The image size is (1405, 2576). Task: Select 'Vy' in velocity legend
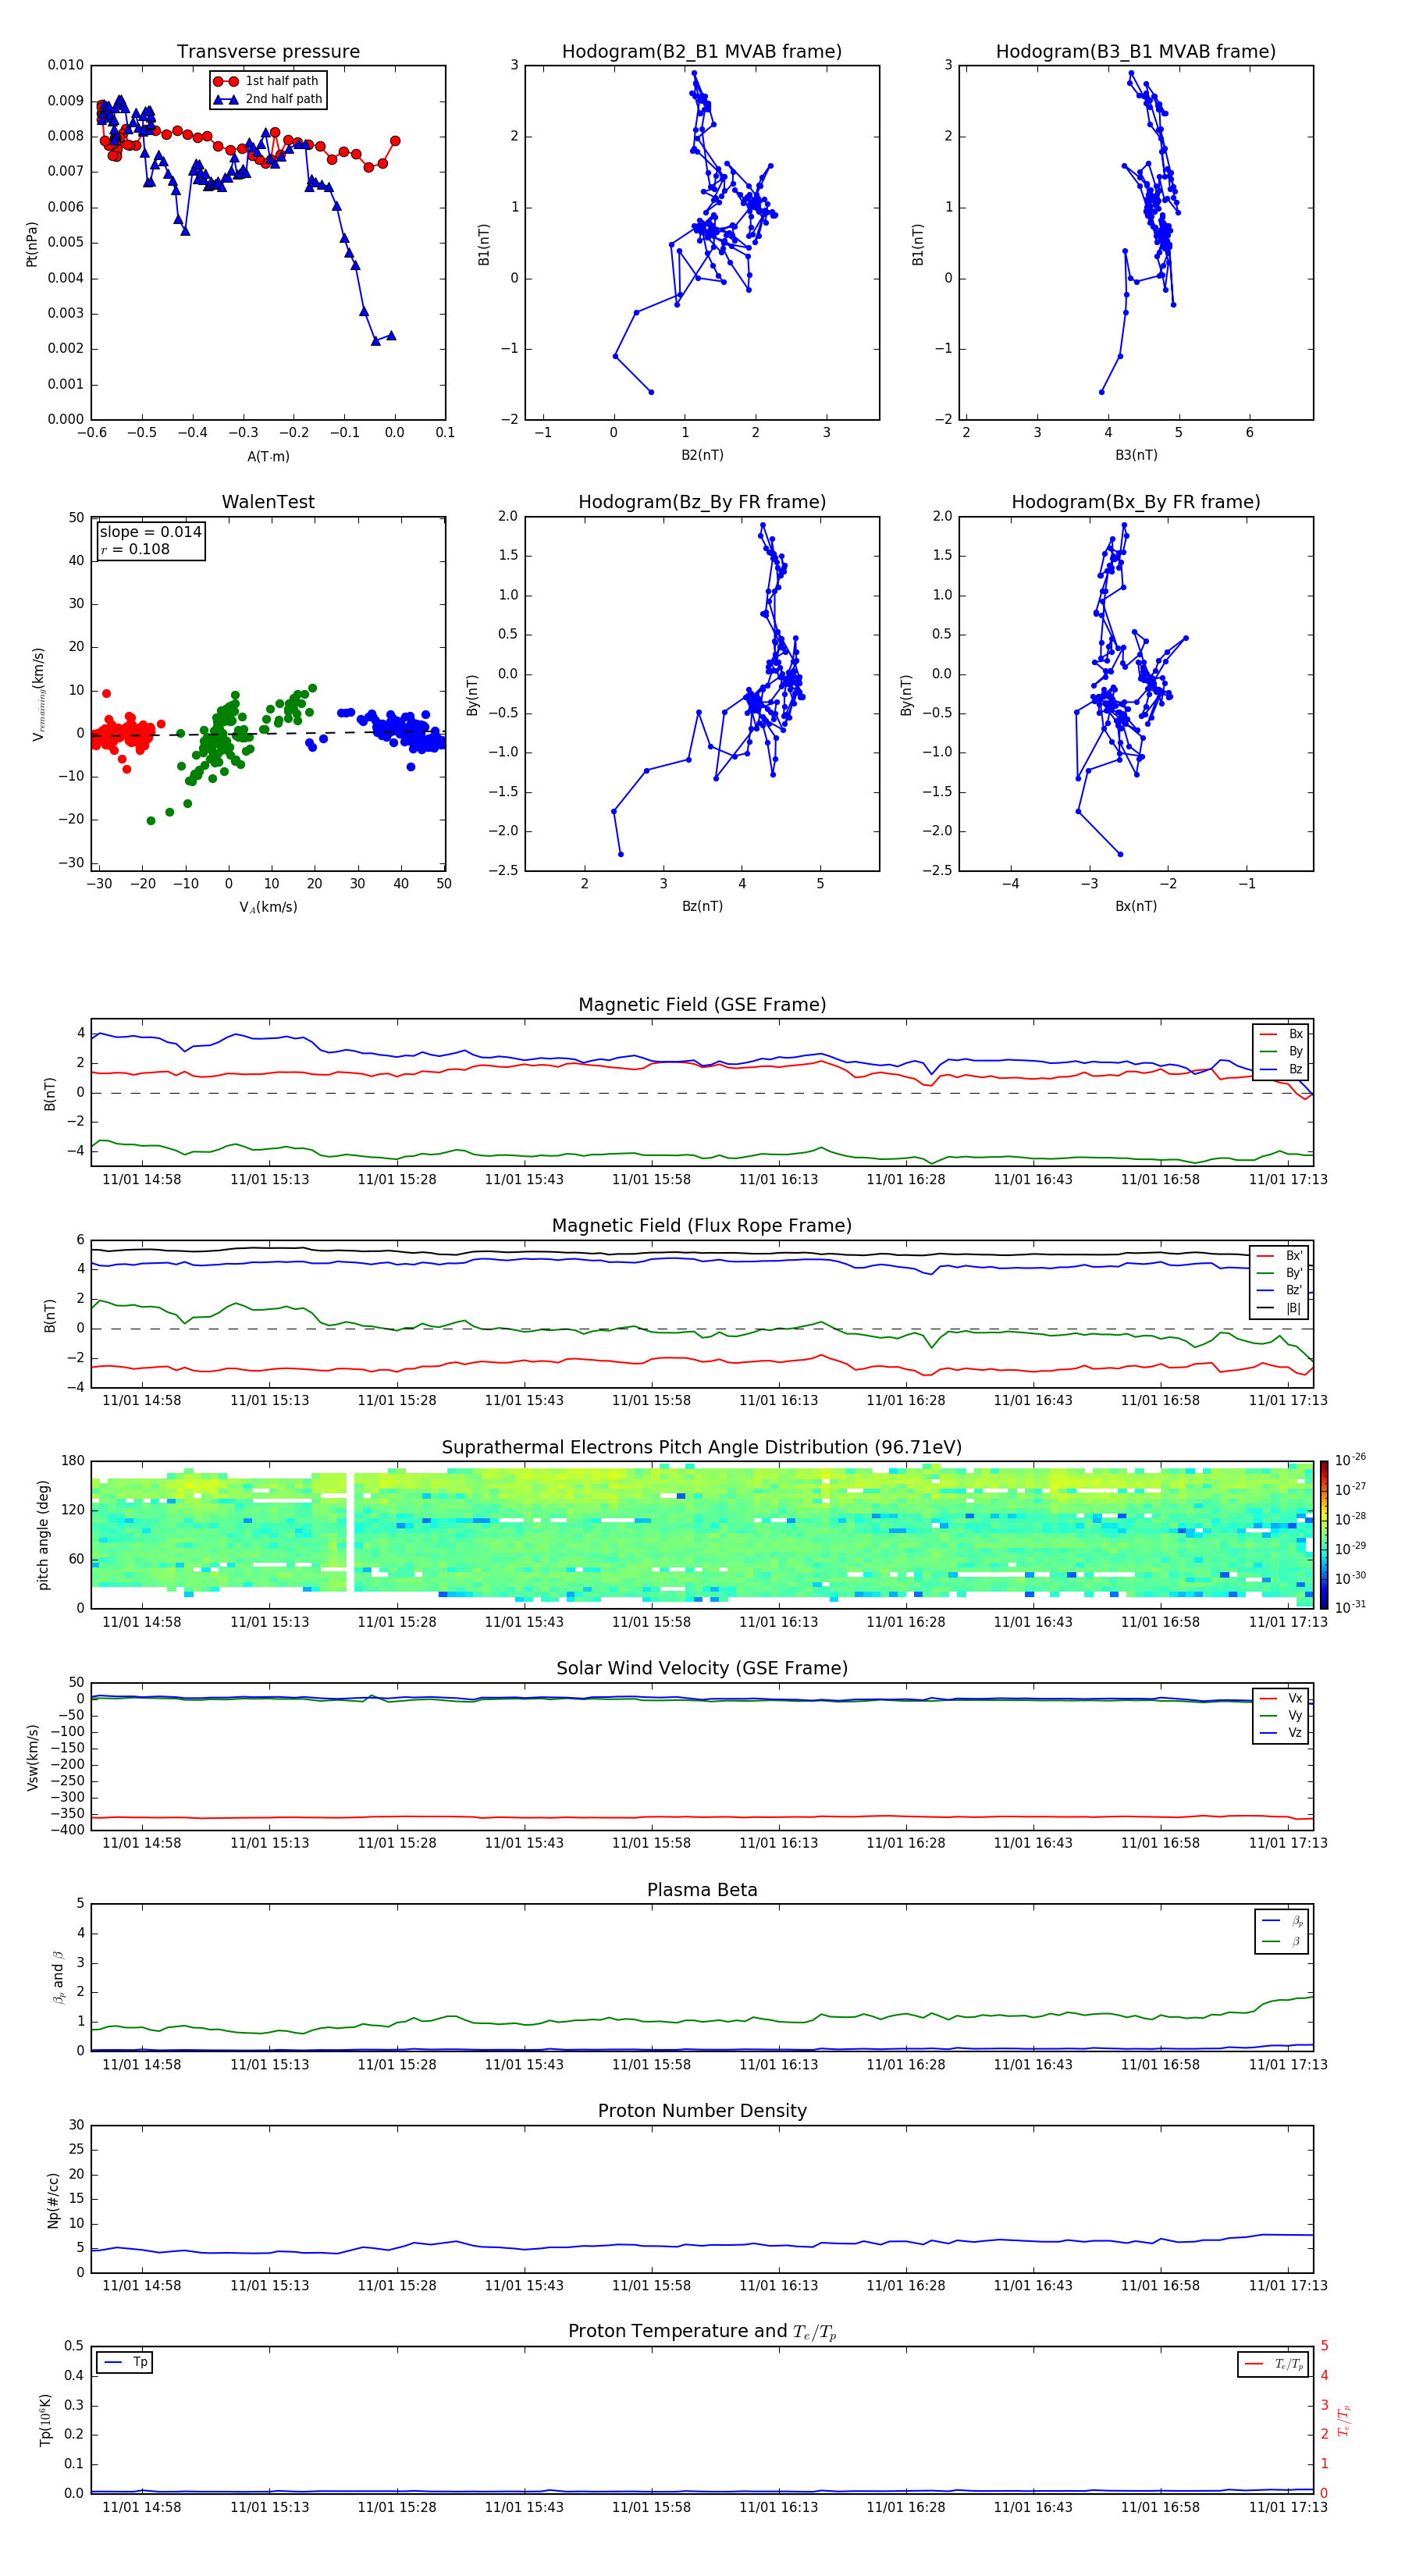1281,1715
